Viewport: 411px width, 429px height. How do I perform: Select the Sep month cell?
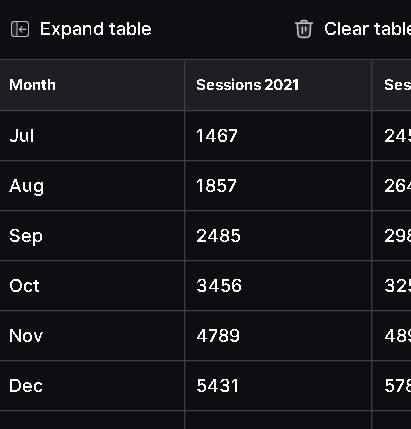coord(92,236)
